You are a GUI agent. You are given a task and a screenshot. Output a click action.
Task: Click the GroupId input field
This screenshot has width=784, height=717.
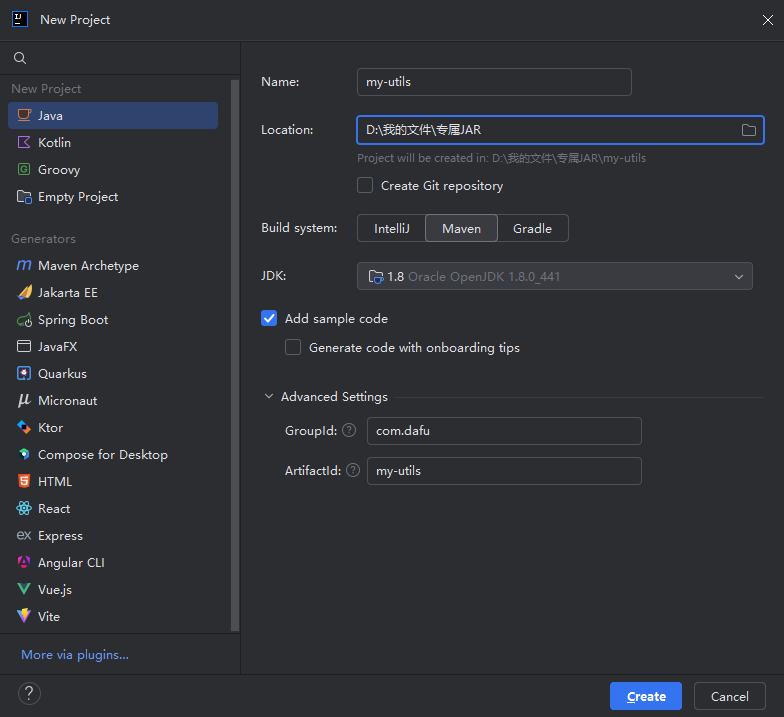[504, 431]
